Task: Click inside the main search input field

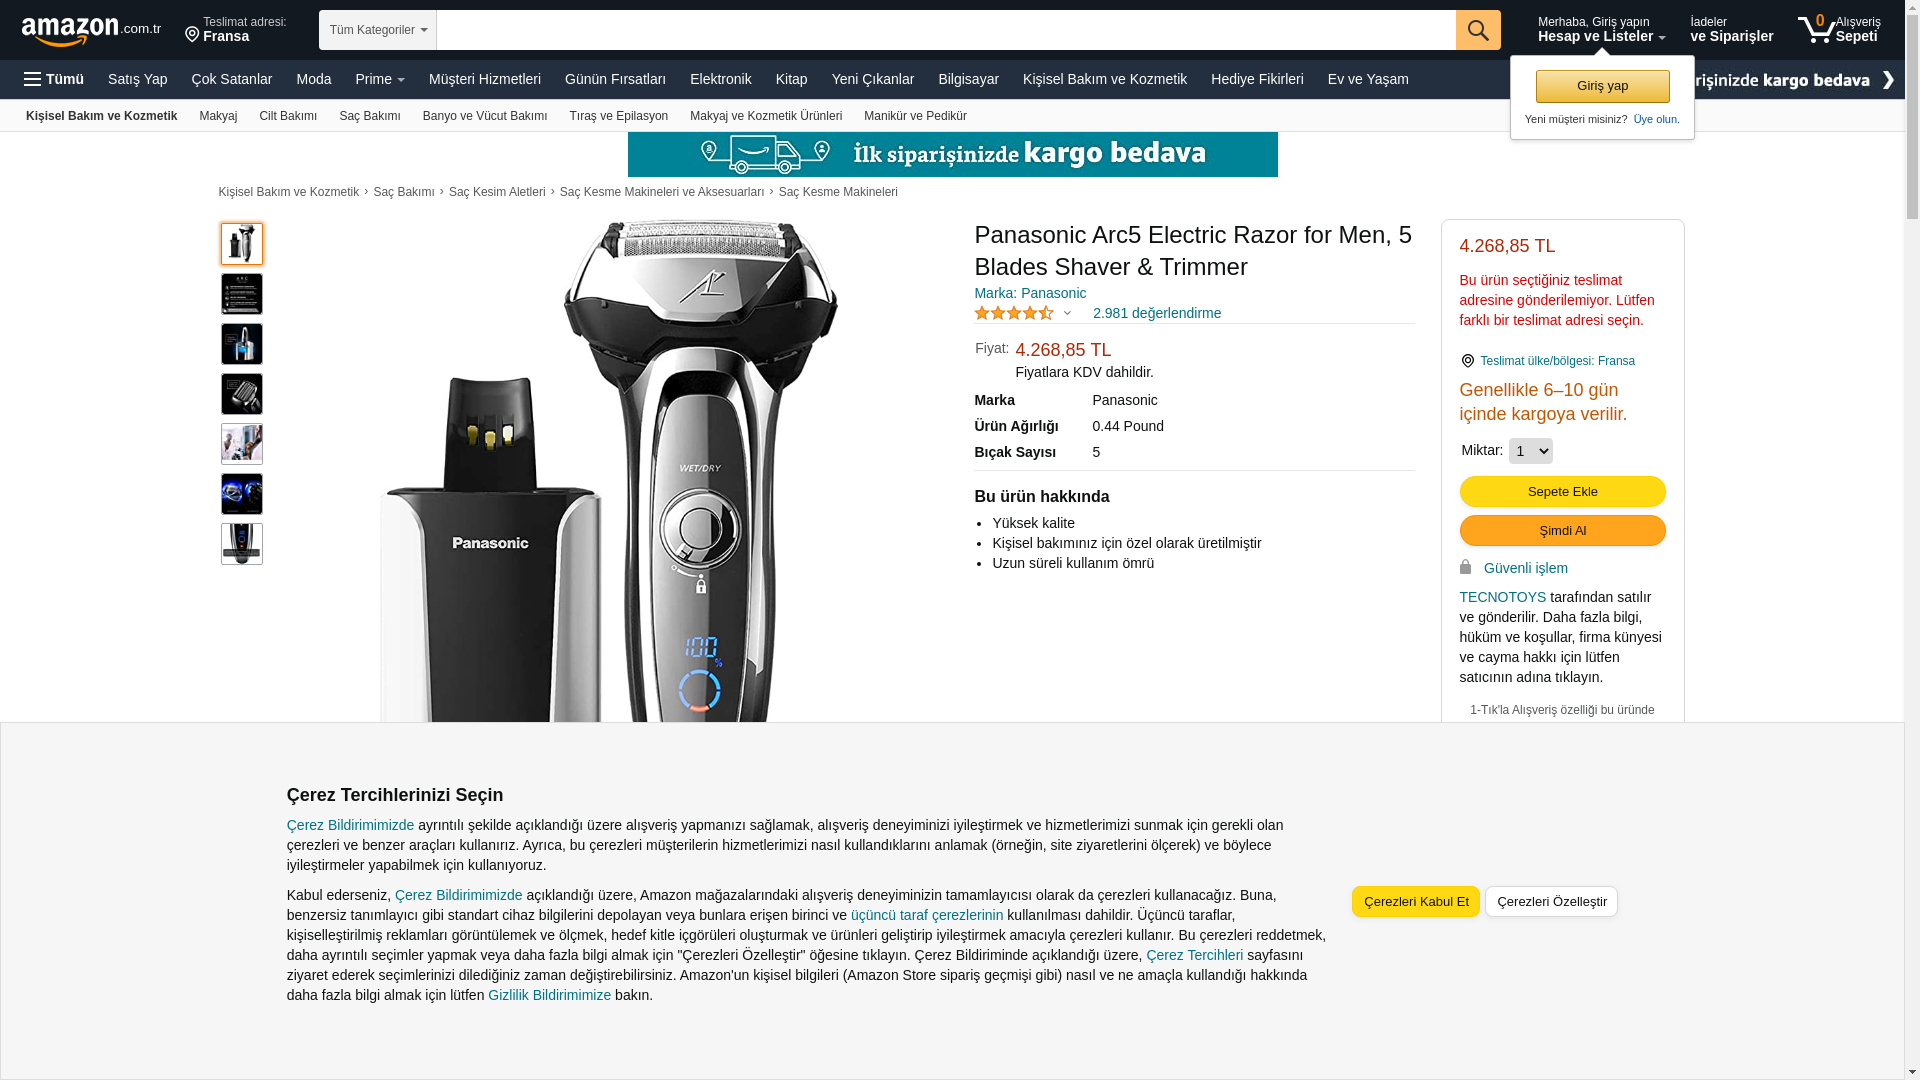Action: [946, 30]
